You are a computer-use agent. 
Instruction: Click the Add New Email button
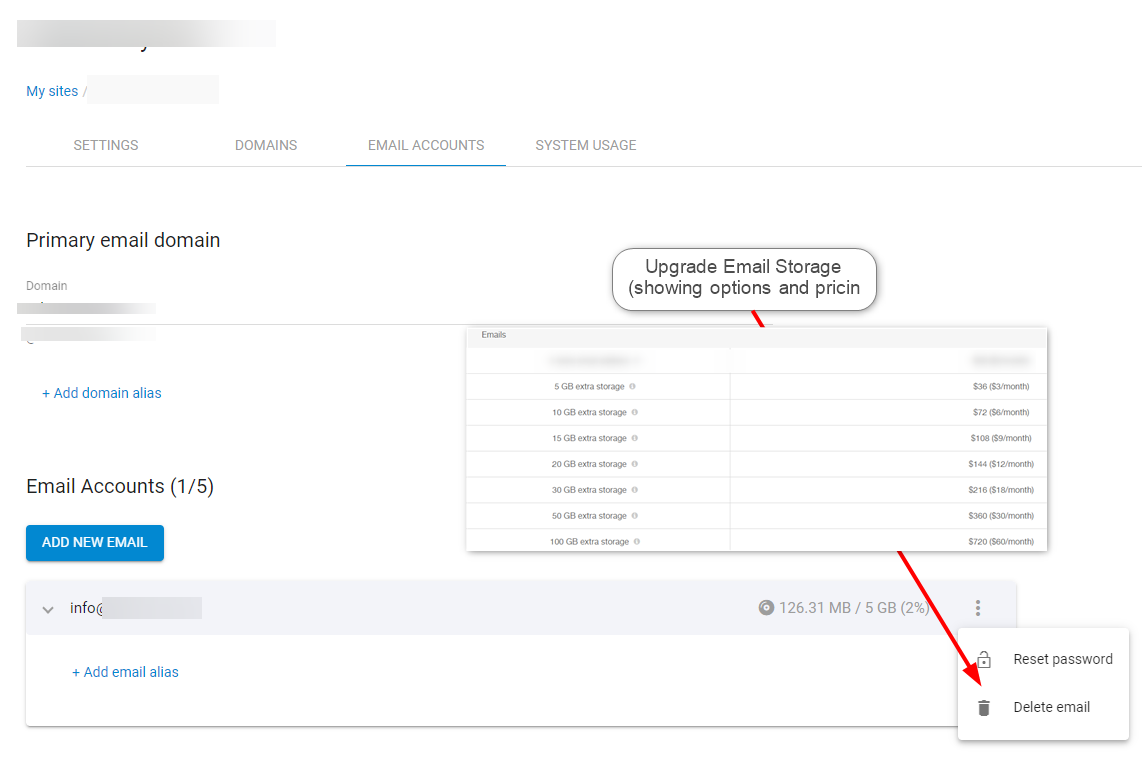click(95, 543)
